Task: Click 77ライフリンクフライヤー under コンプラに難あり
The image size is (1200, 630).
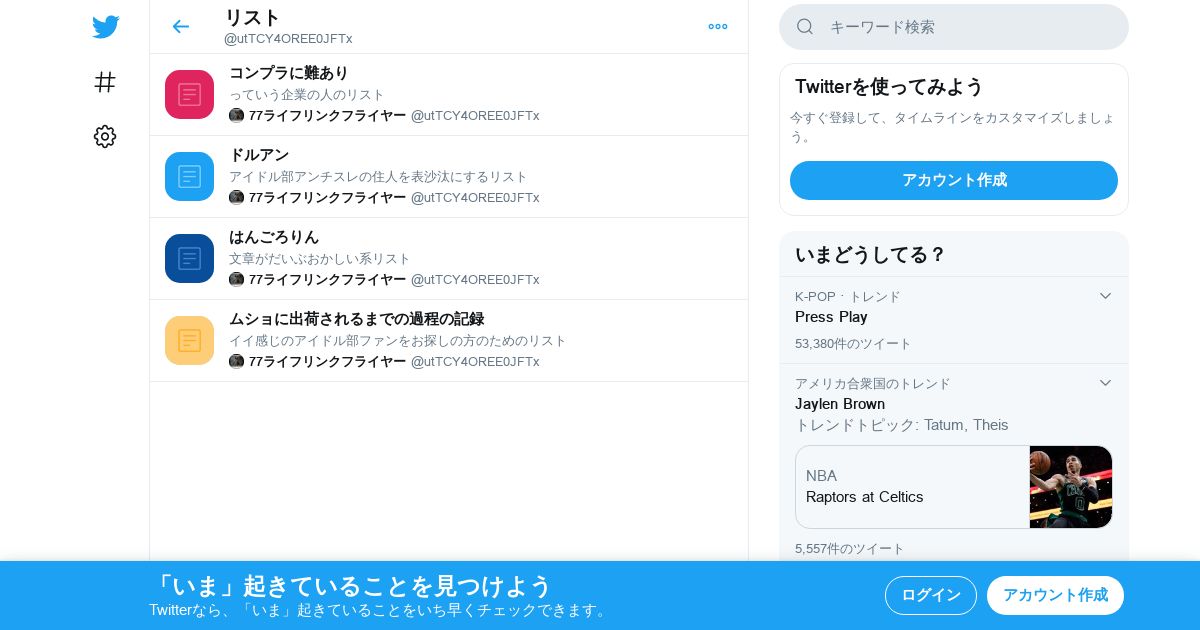Action: click(x=327, y=116)
